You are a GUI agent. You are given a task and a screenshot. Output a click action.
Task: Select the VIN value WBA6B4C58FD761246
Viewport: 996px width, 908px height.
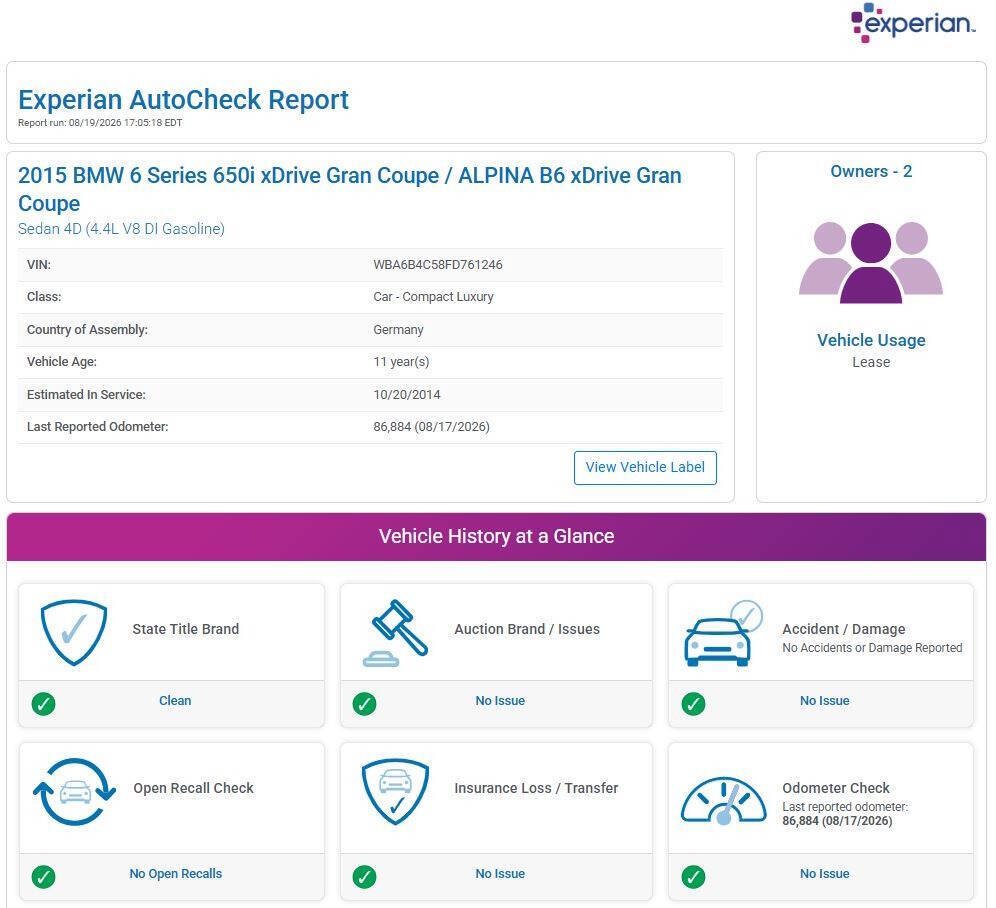tap(438, 264)
